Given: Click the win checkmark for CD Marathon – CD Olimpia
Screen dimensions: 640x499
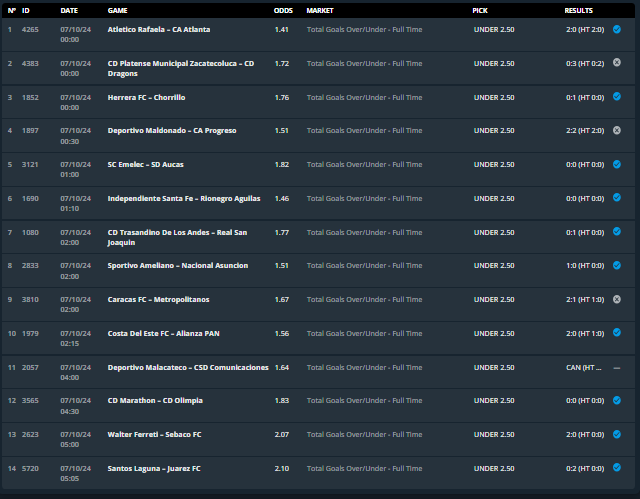Looking at the screenshot, I should 617,400.
